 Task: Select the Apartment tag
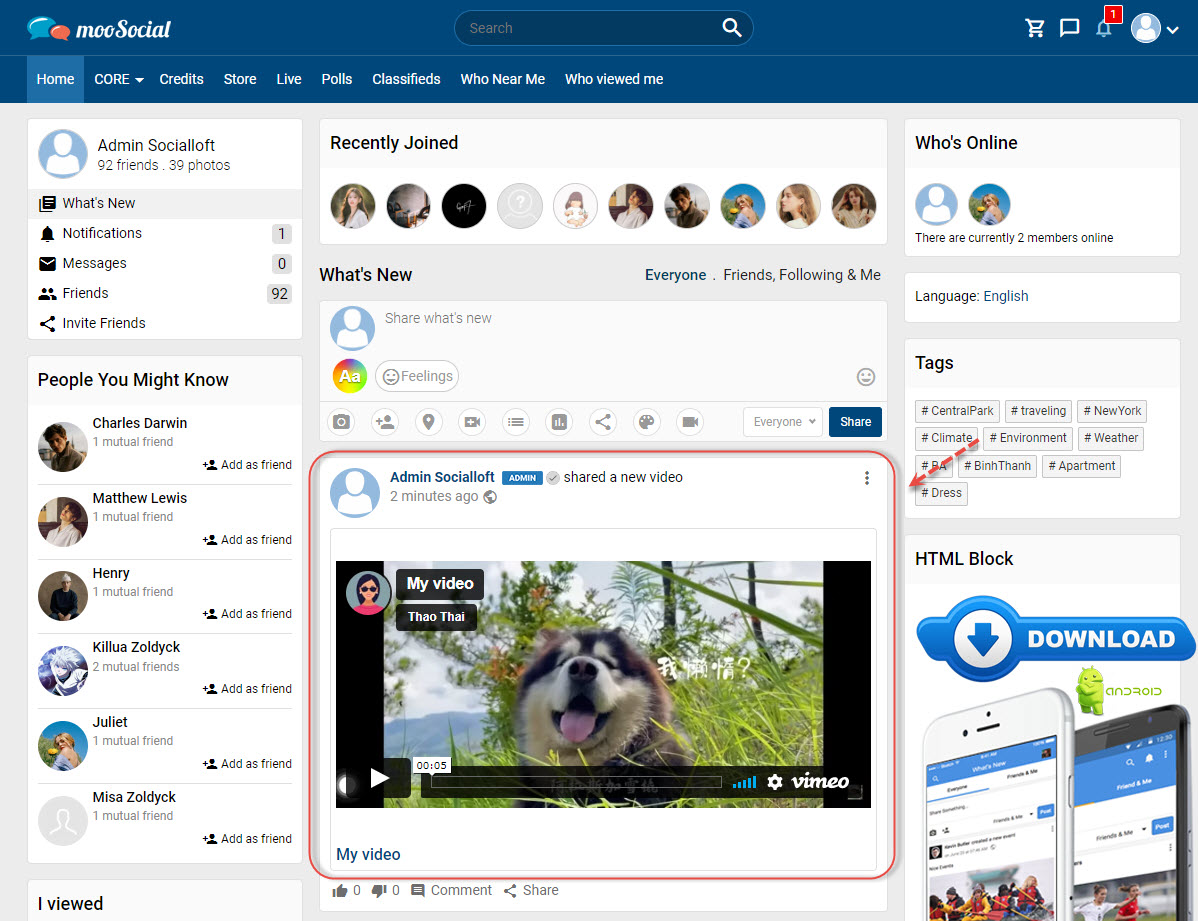(1081, 466)
